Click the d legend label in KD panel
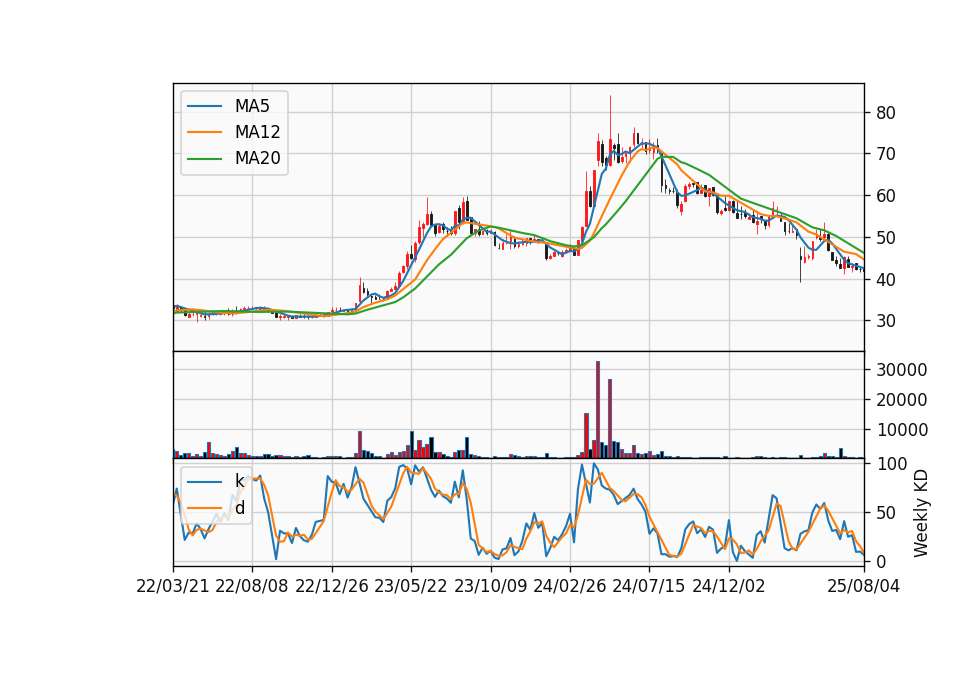 239,508
